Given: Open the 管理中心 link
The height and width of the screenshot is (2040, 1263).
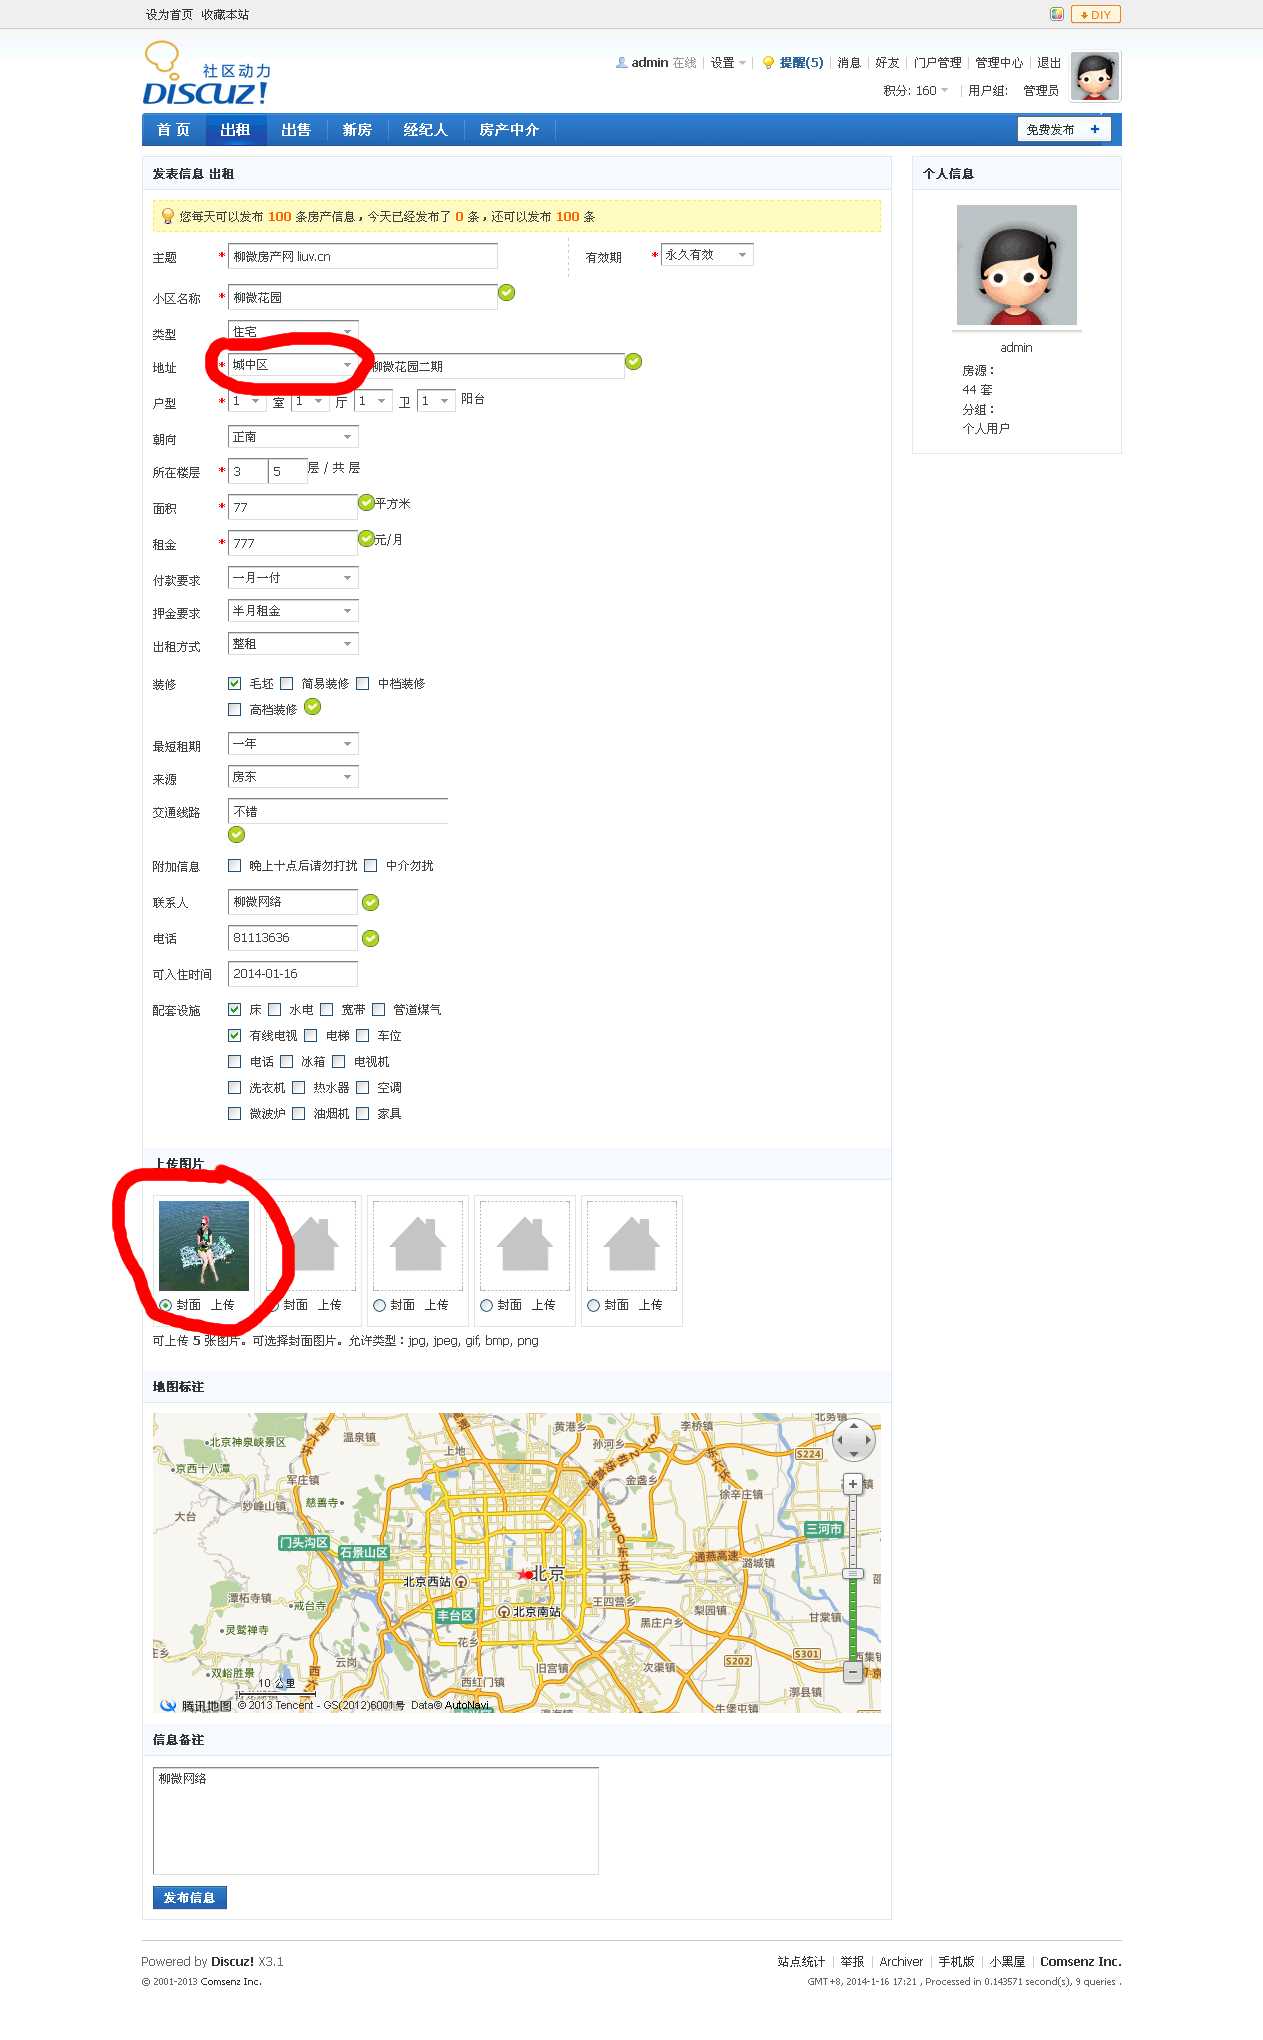Looking at the screenshot, I should tap(999, 62).
